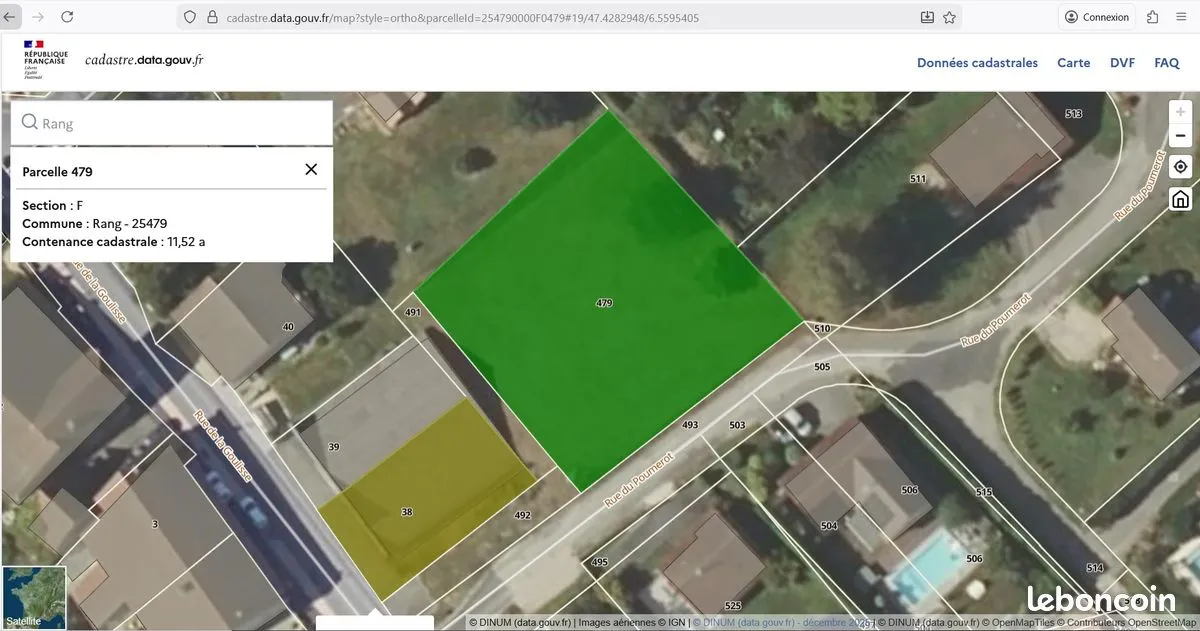Click the magnifier icon in the search box

[x=29, y=123]
